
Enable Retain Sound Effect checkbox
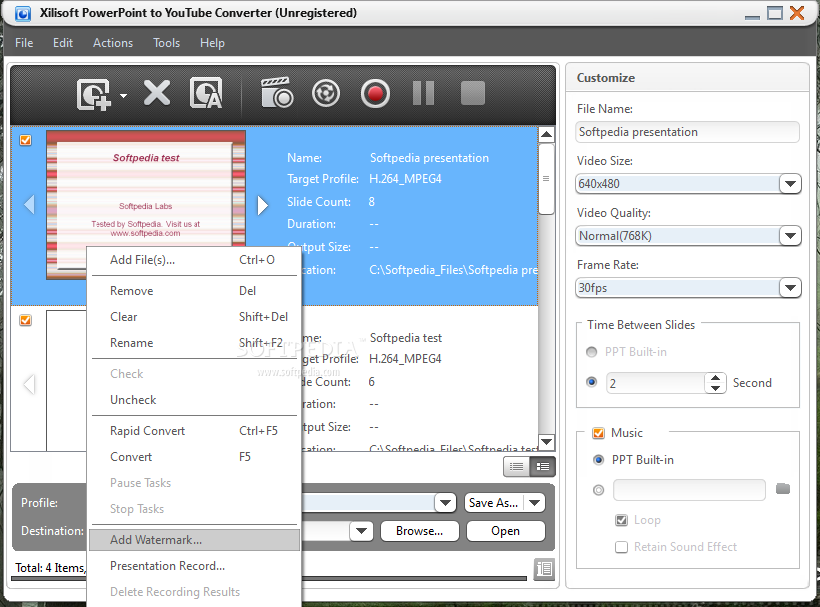coord(621,547)
